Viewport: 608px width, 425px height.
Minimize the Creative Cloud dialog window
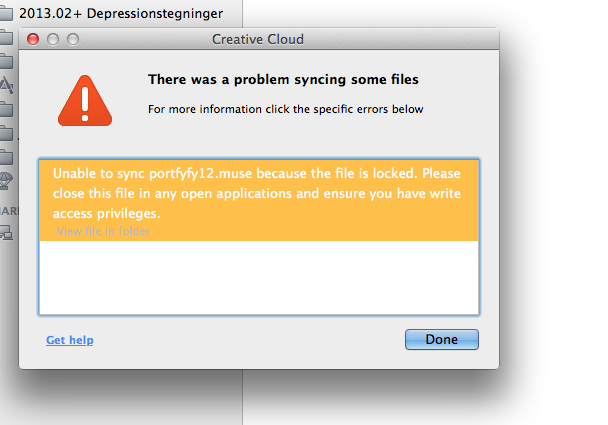(x=53, y=39)
